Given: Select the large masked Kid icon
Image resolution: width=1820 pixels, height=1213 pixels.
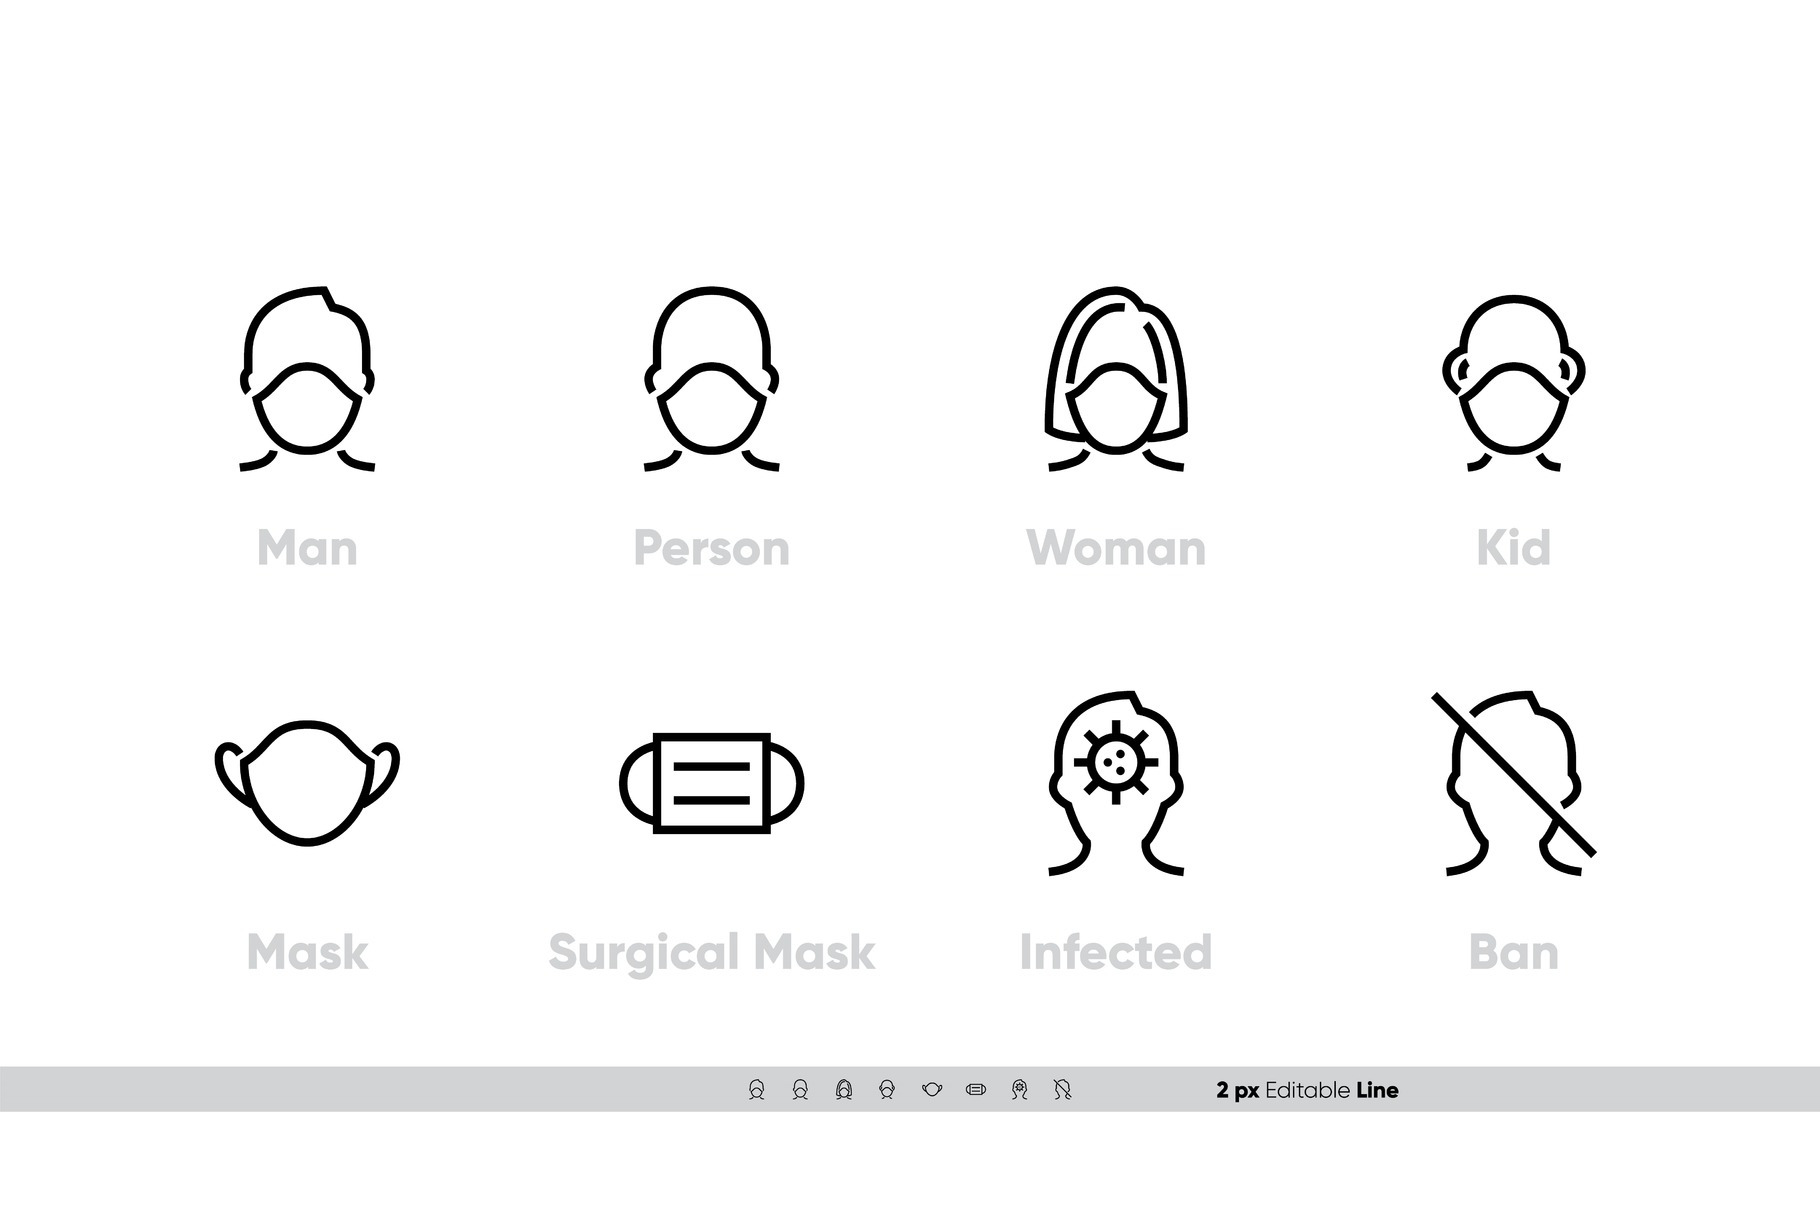Looking at the screenshot, I should (1513, 383).
